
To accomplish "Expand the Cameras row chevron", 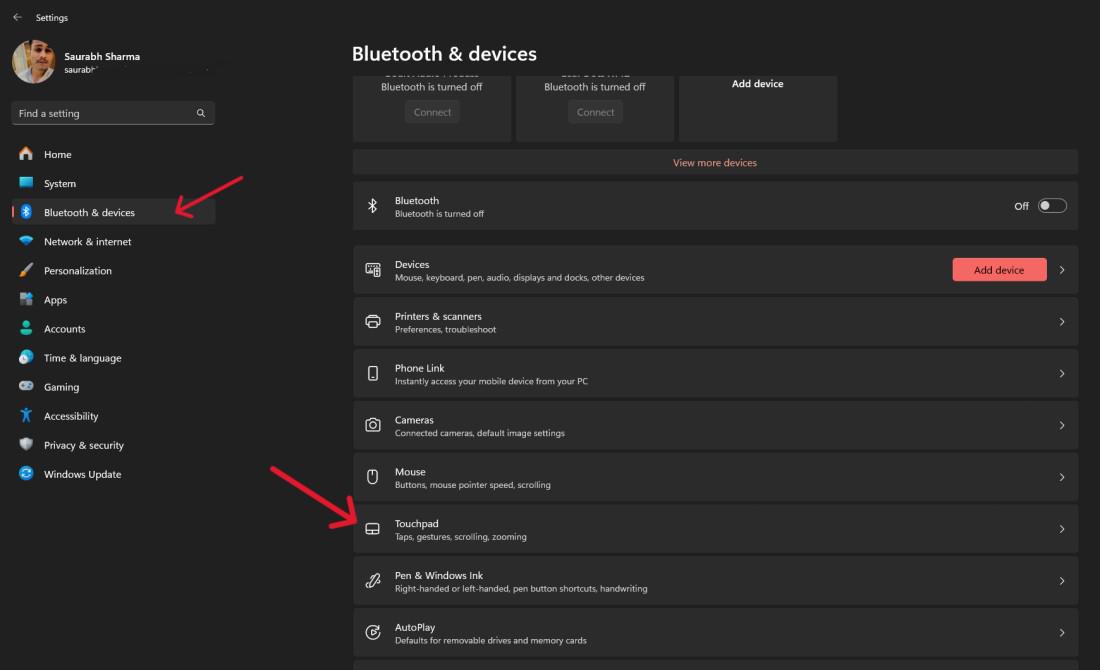I will [1062, 425].
